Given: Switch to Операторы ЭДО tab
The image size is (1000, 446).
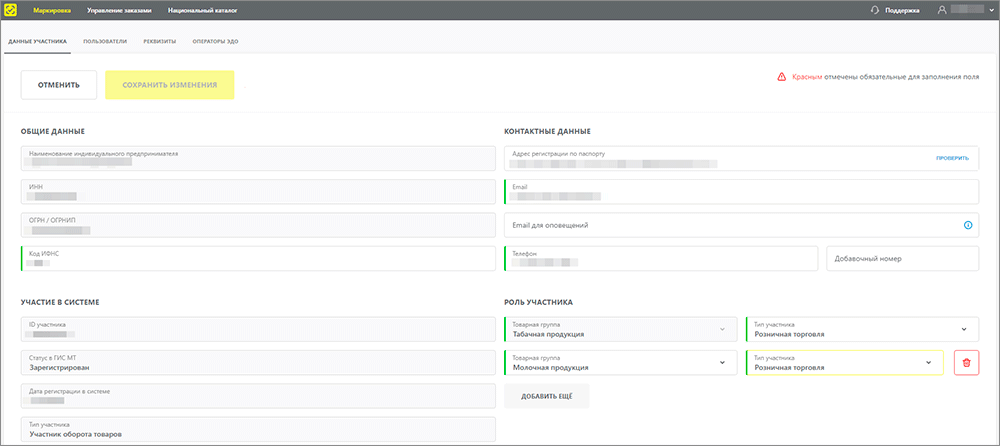Looking at the screenshot, I should point(216,42).
